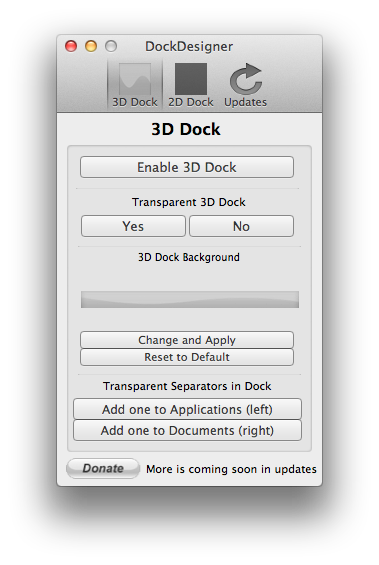This screenshot has width=379, height=565.
Task: Click the DockDesigner window title
Action: tap(189, 46)
